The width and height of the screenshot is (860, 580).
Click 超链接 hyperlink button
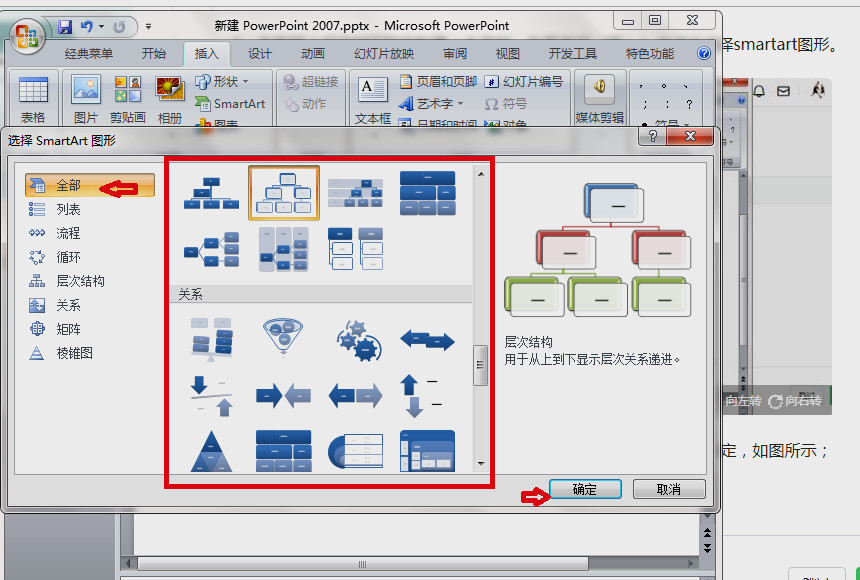coord(311,82)
